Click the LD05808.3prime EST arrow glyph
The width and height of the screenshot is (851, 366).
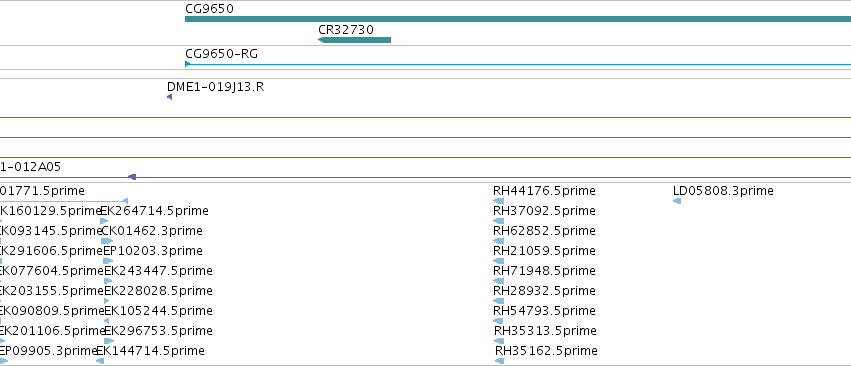click(677, 201)
